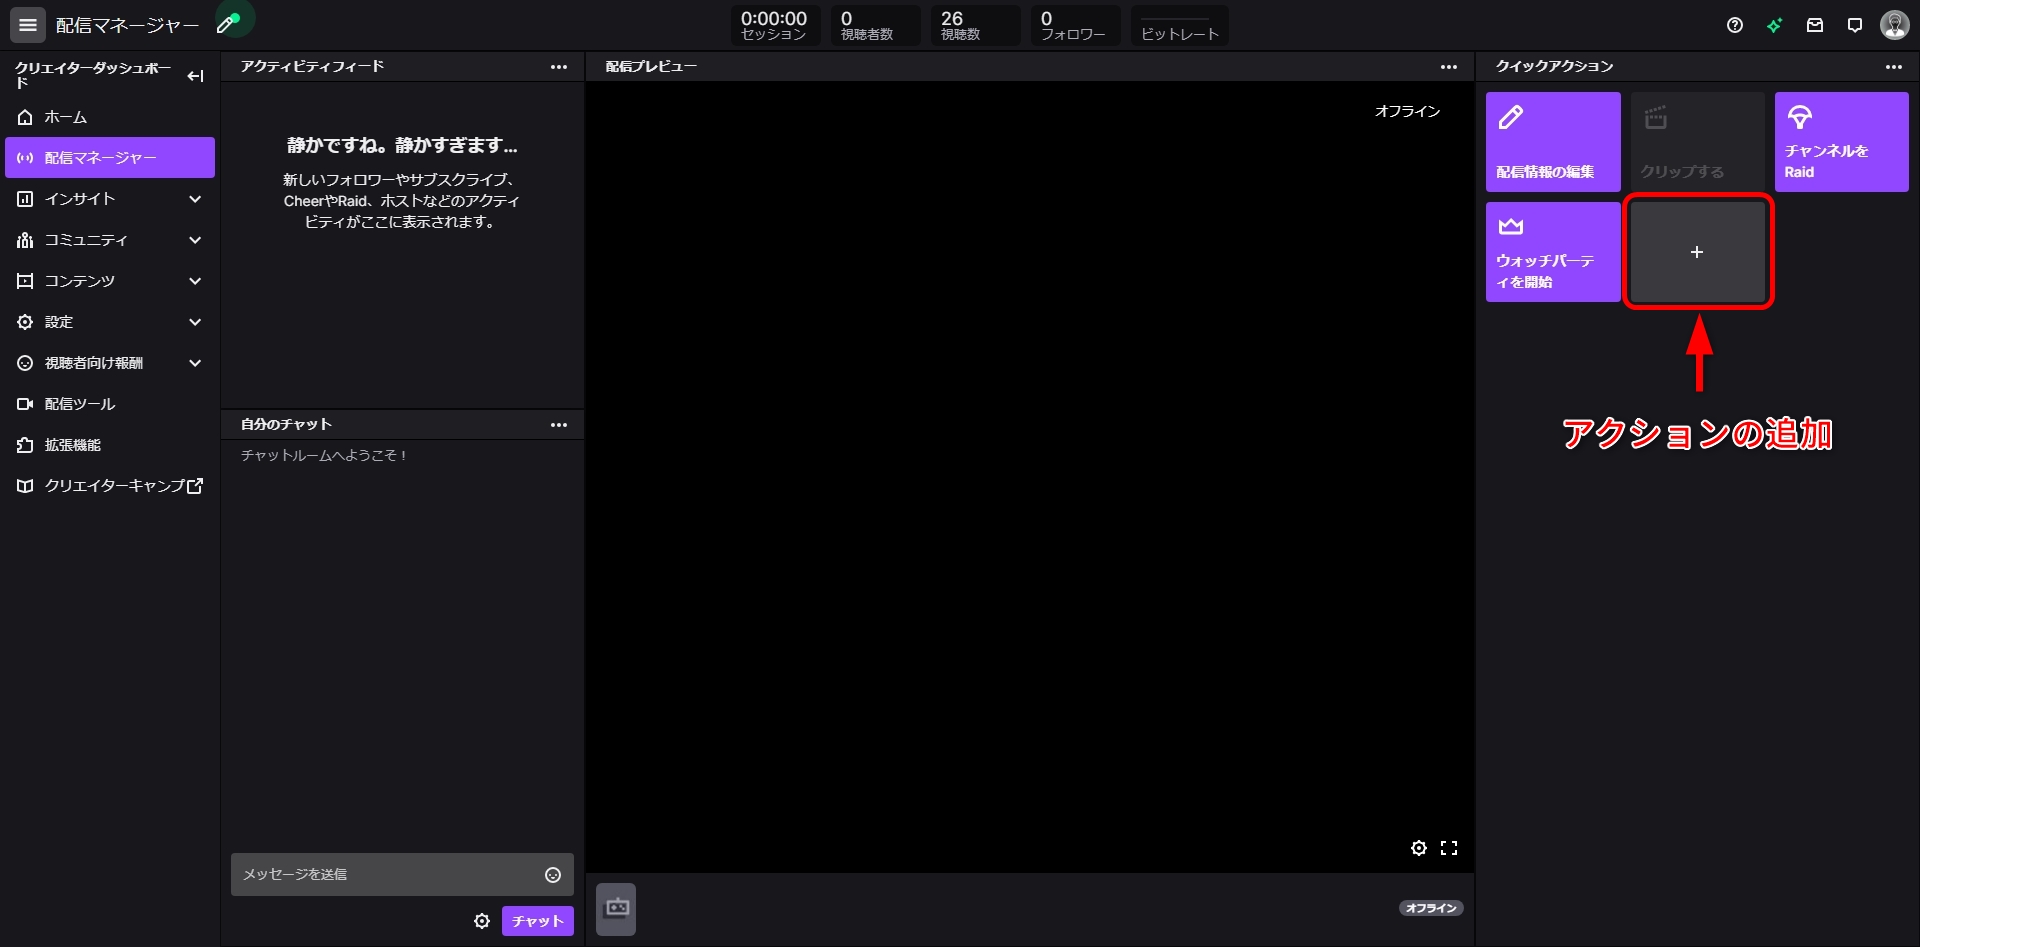
Task: Click the オフライン badge below preview
Action: [x=1431, y=908]
